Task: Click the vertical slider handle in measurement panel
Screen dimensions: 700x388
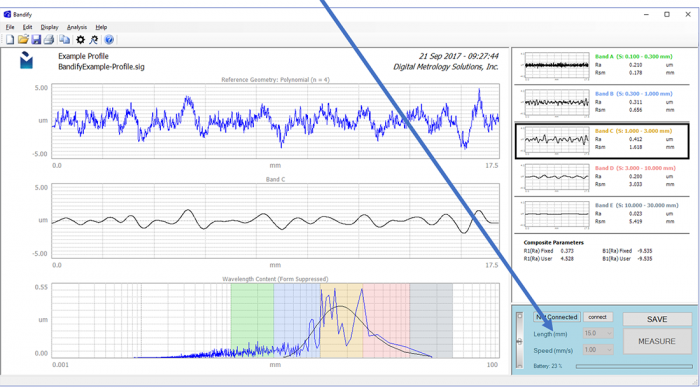Action: (x=519, y=342)
